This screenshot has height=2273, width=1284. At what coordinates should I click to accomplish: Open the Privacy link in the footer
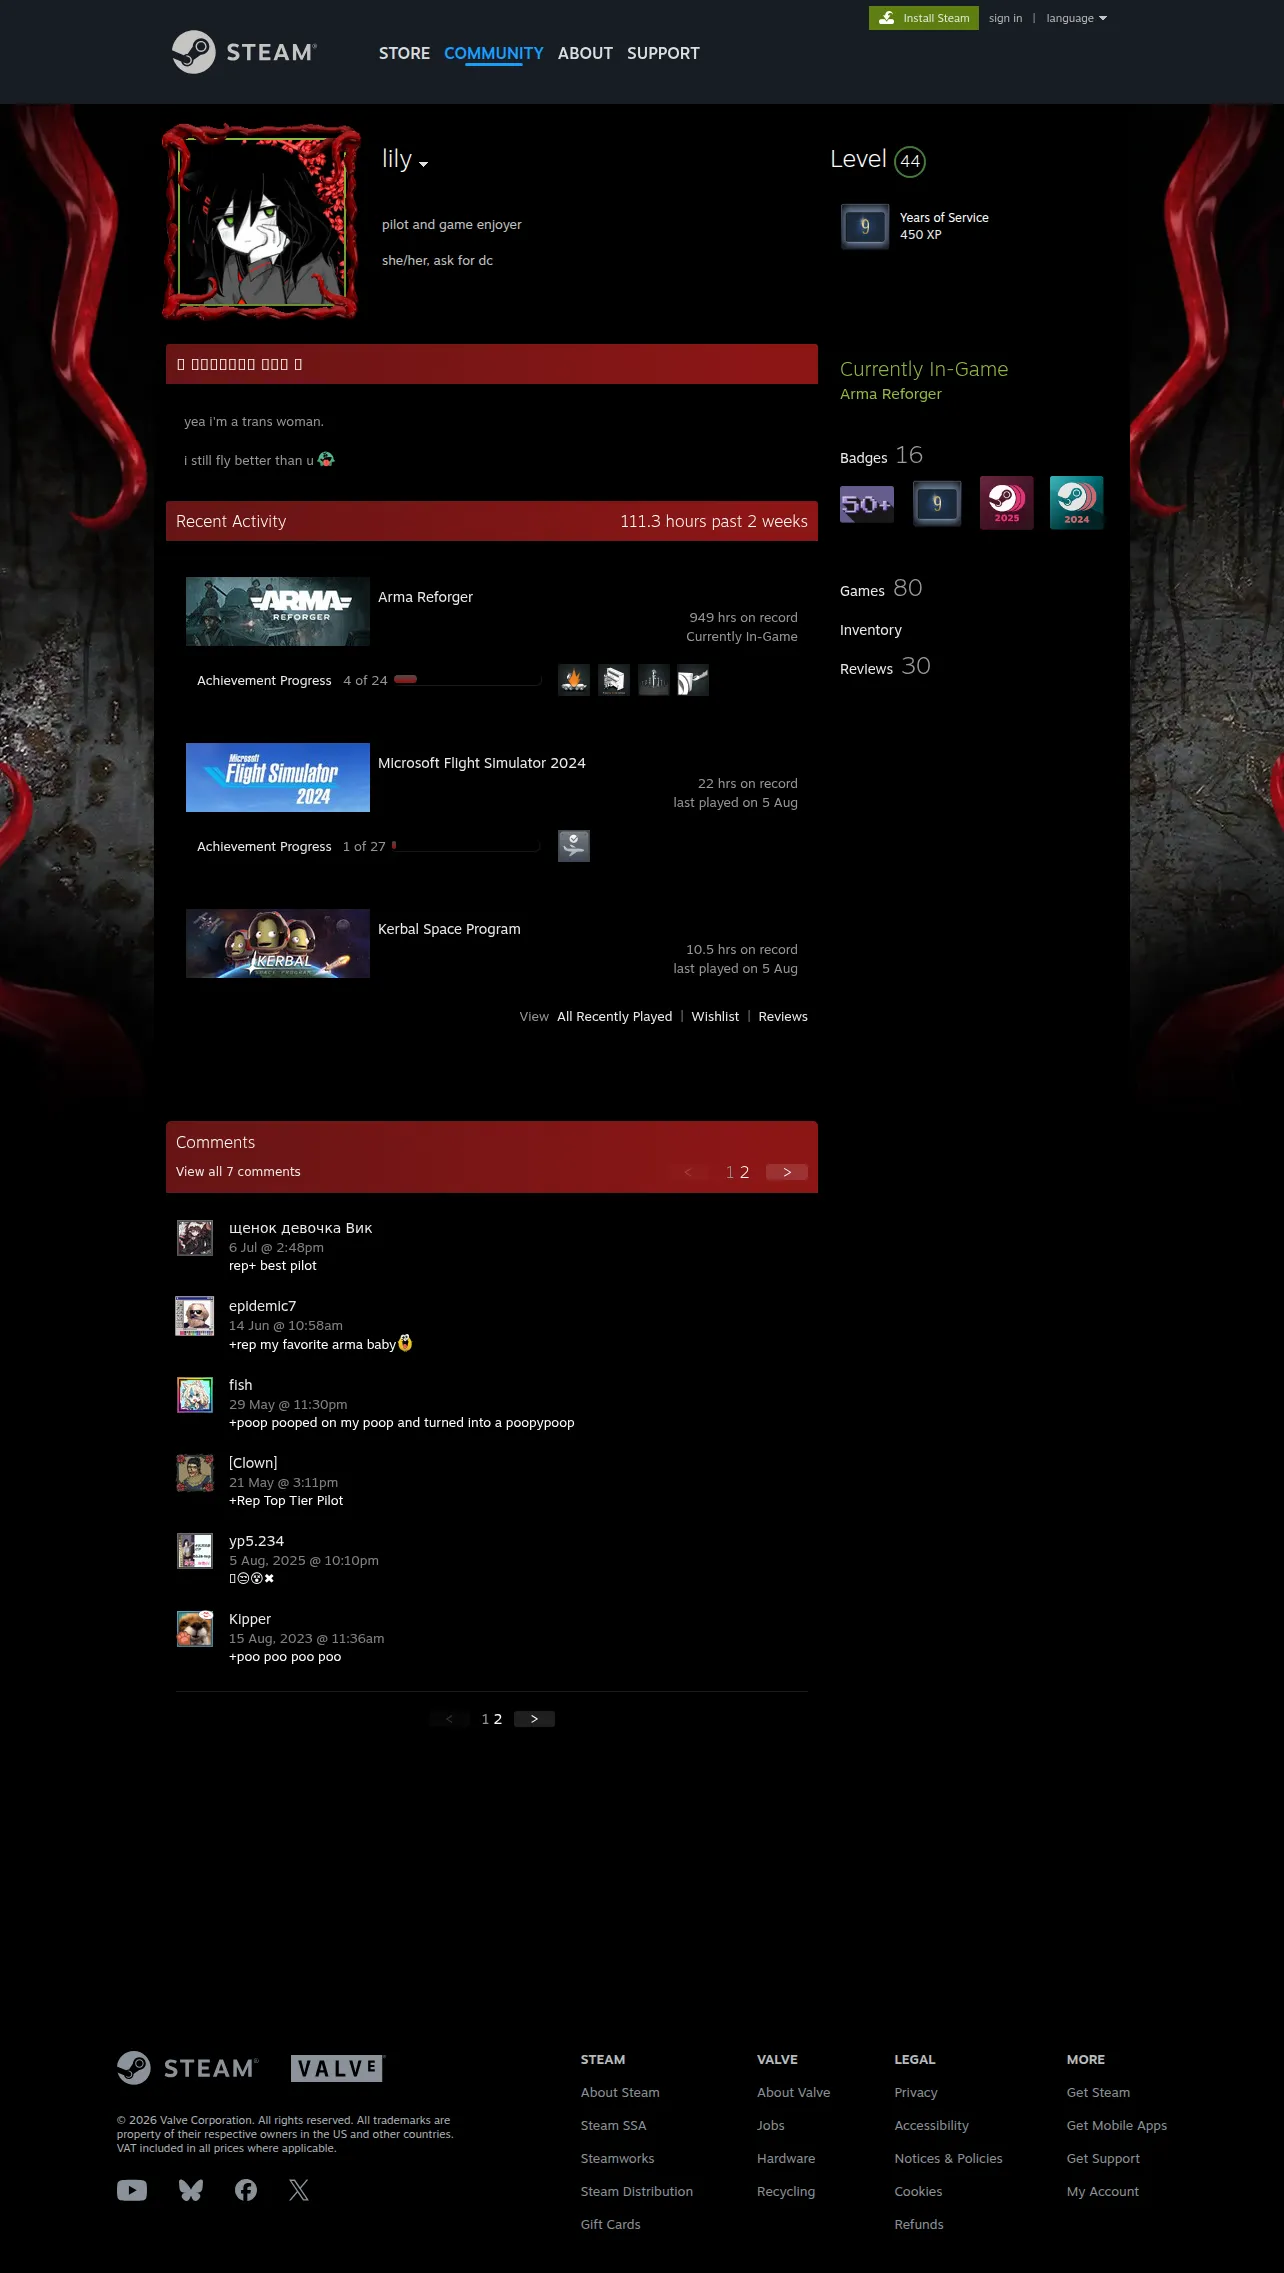916,2092
